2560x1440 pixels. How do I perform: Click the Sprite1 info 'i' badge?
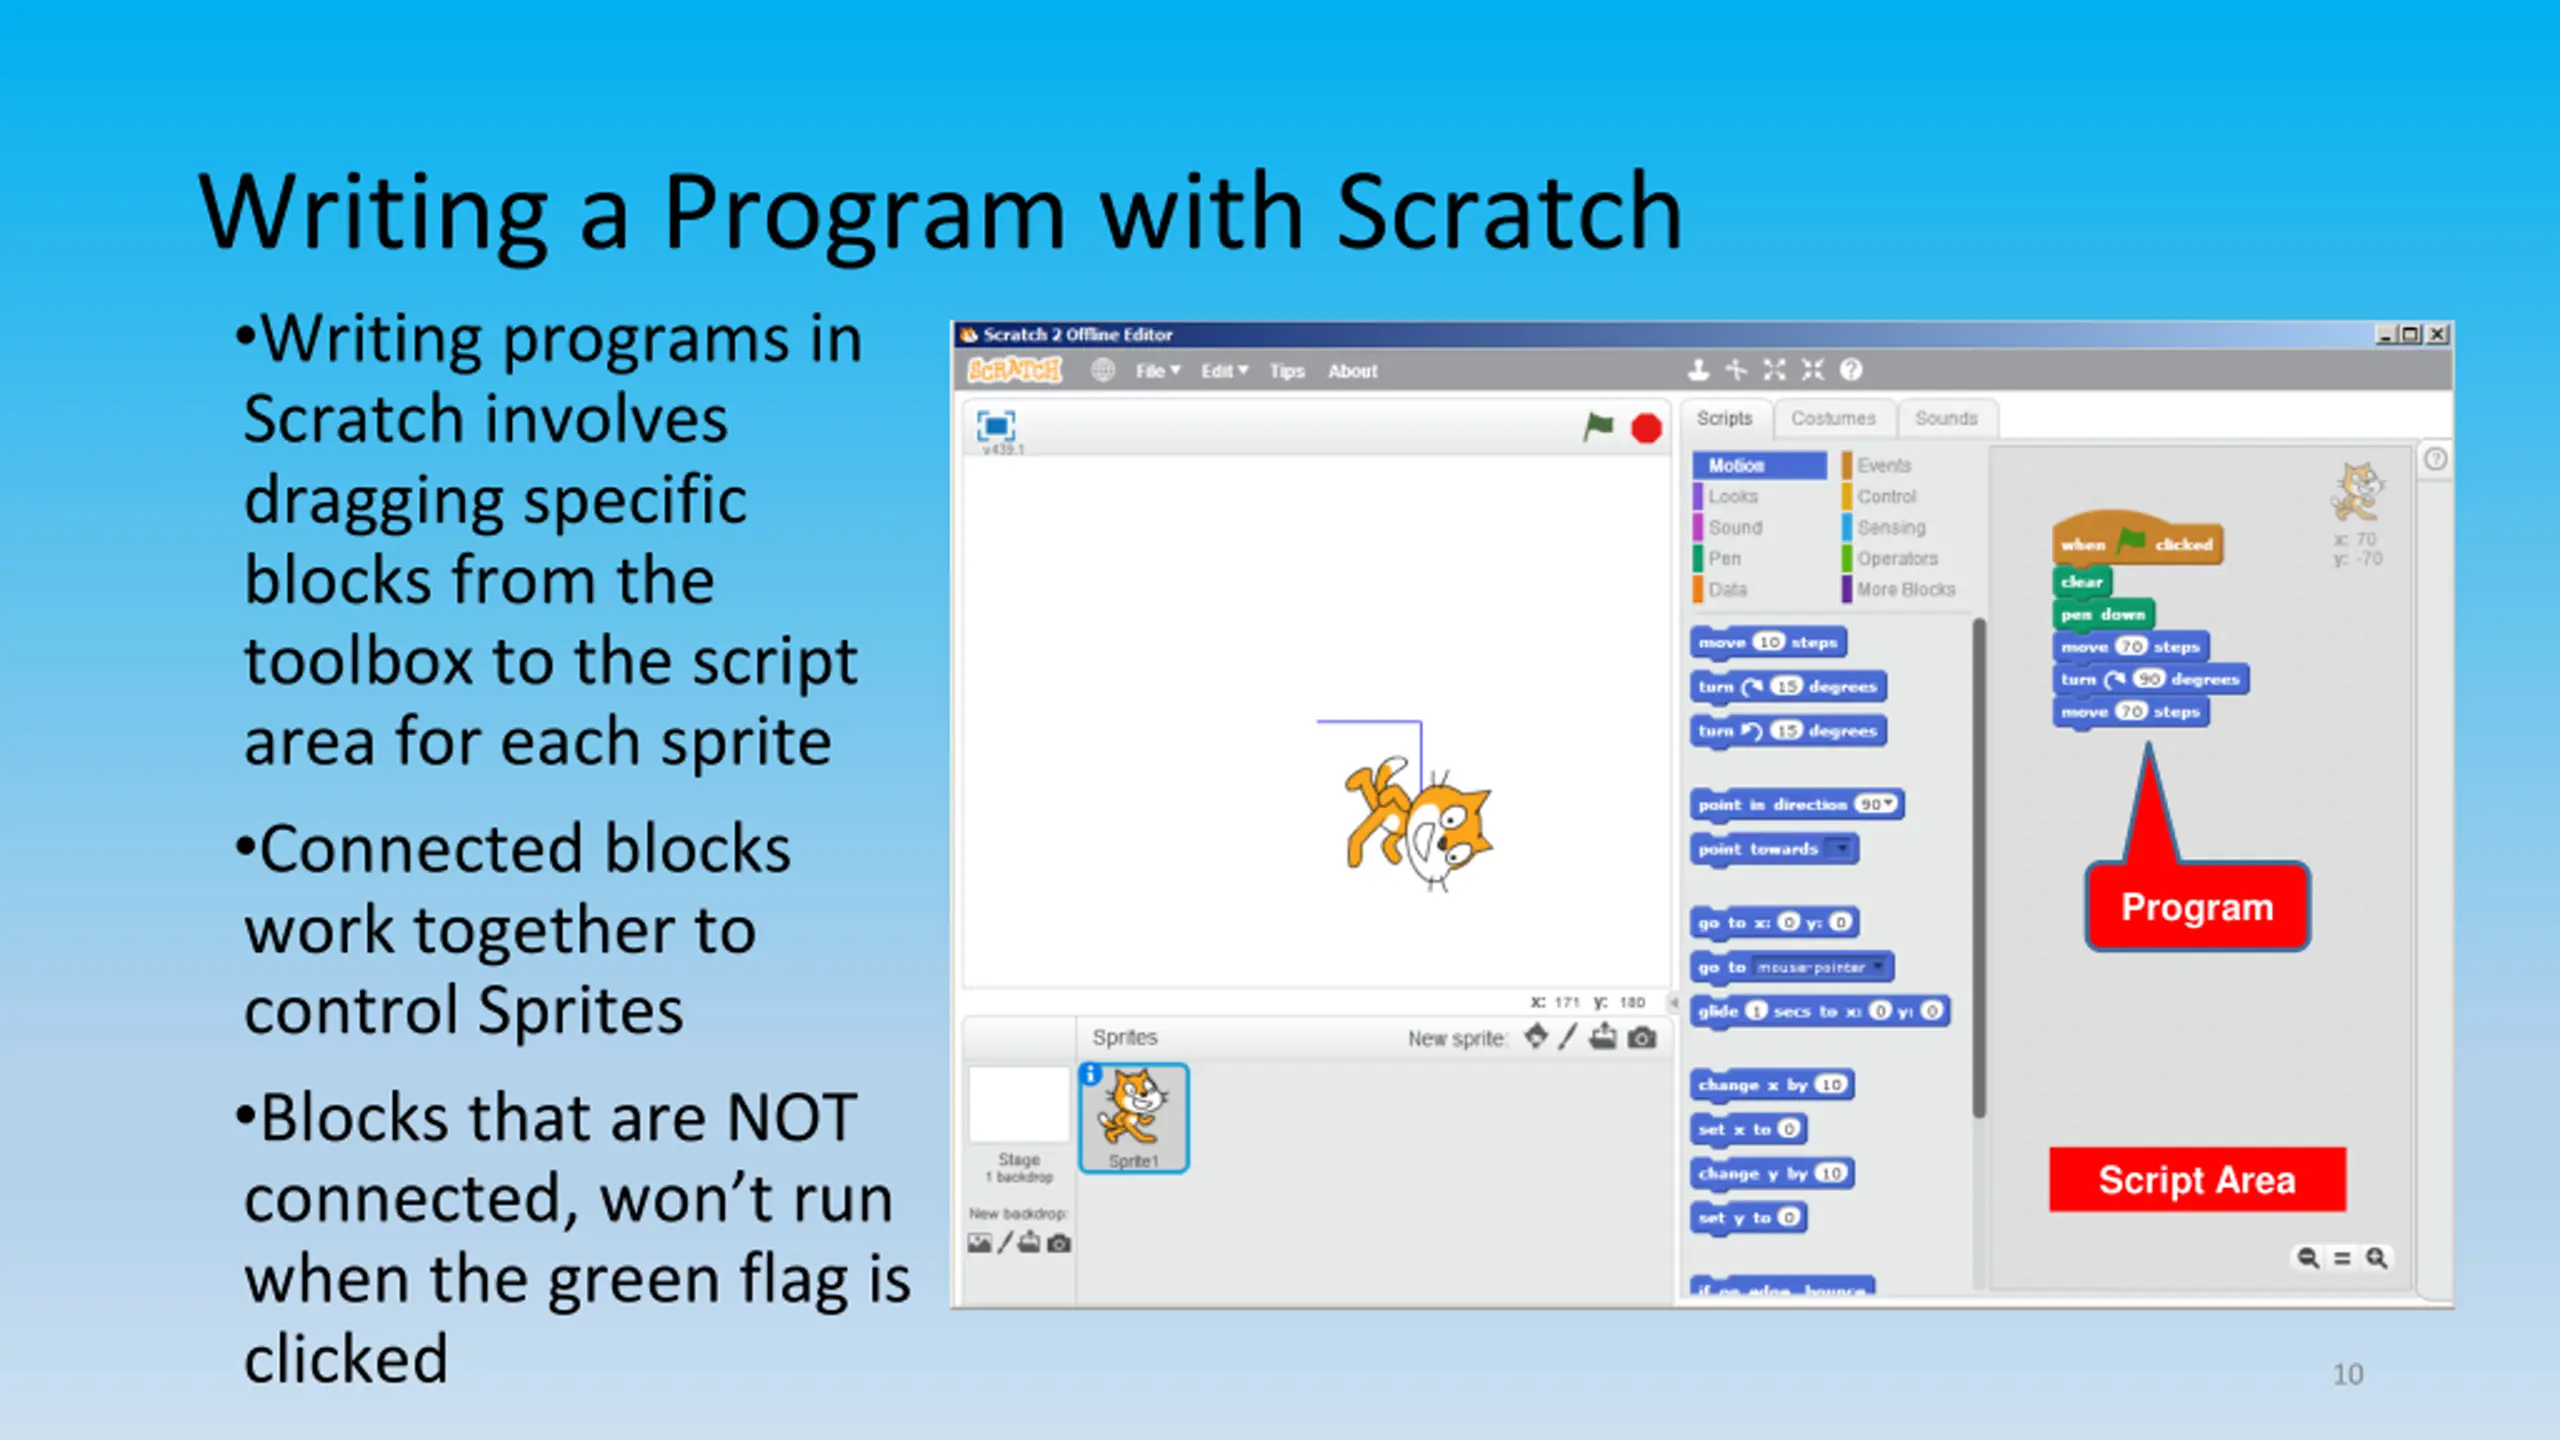point(1091,1074)
